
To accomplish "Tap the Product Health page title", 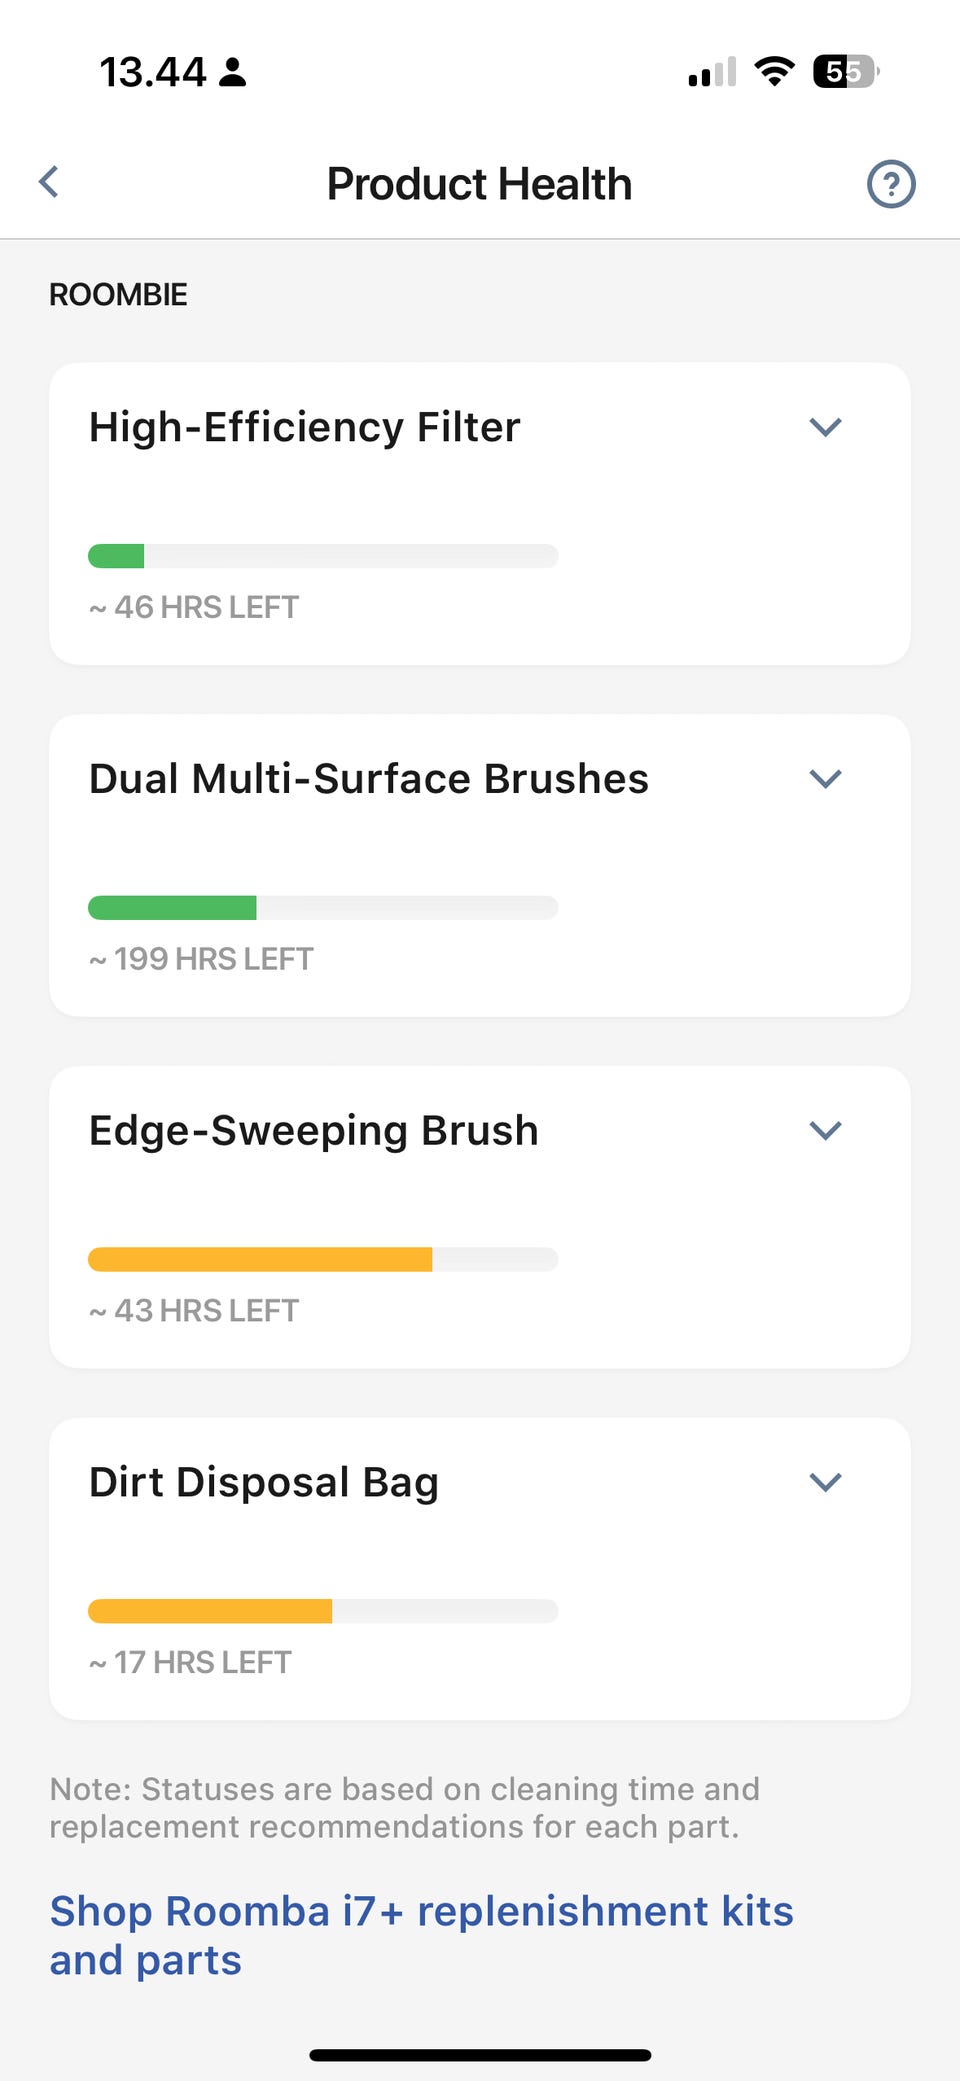I will 480,184.
